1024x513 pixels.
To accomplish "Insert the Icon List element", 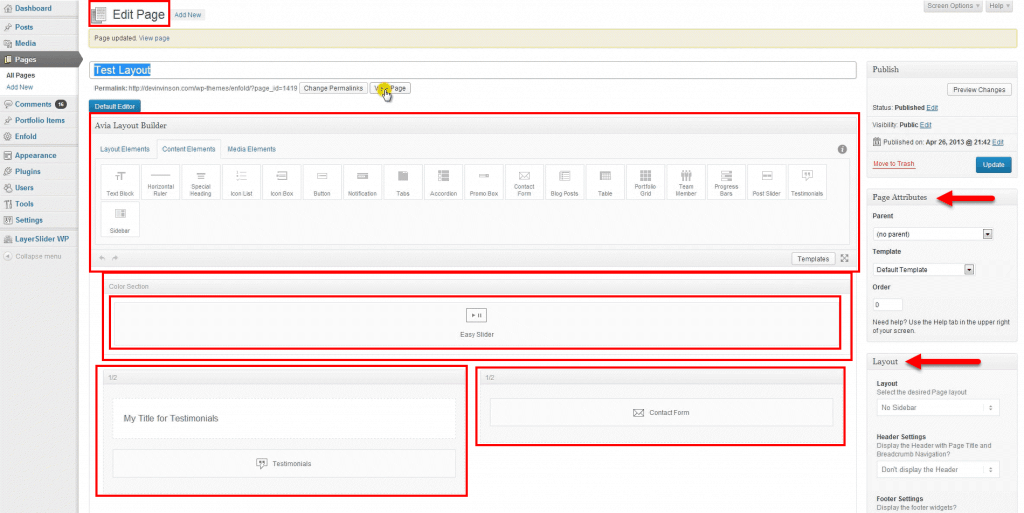I will (x=241, y=182).
